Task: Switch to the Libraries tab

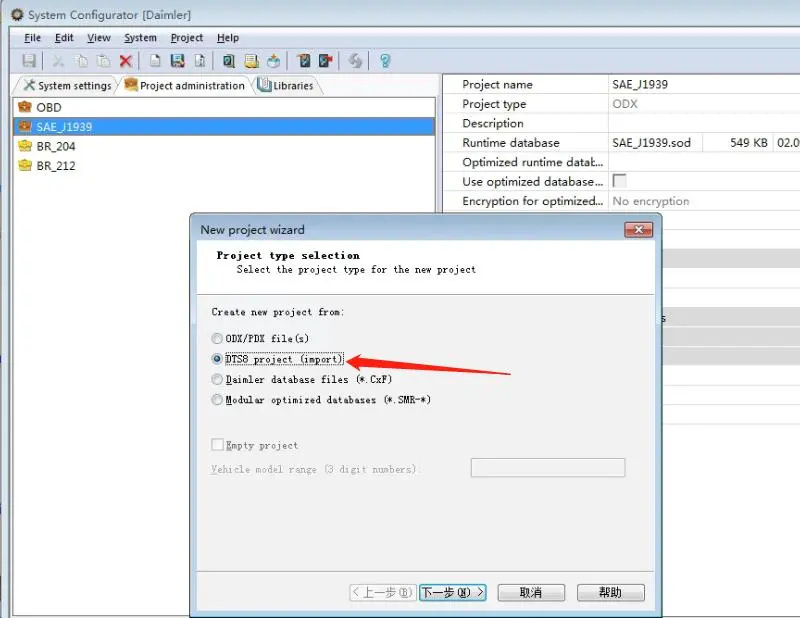Action: [x=286, y=86]
